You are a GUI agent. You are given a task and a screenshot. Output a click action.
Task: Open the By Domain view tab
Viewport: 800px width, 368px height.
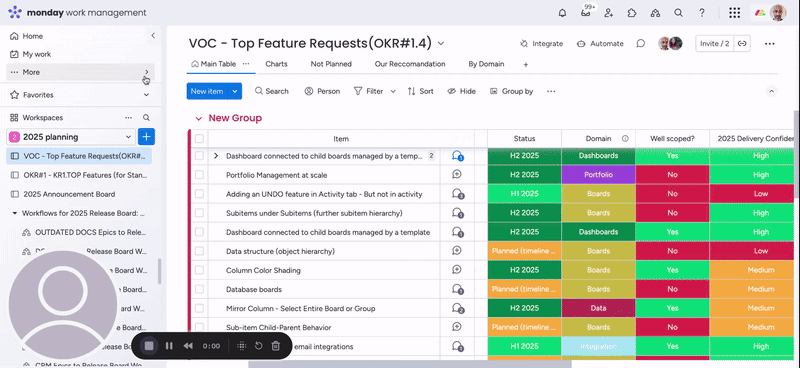486,64
